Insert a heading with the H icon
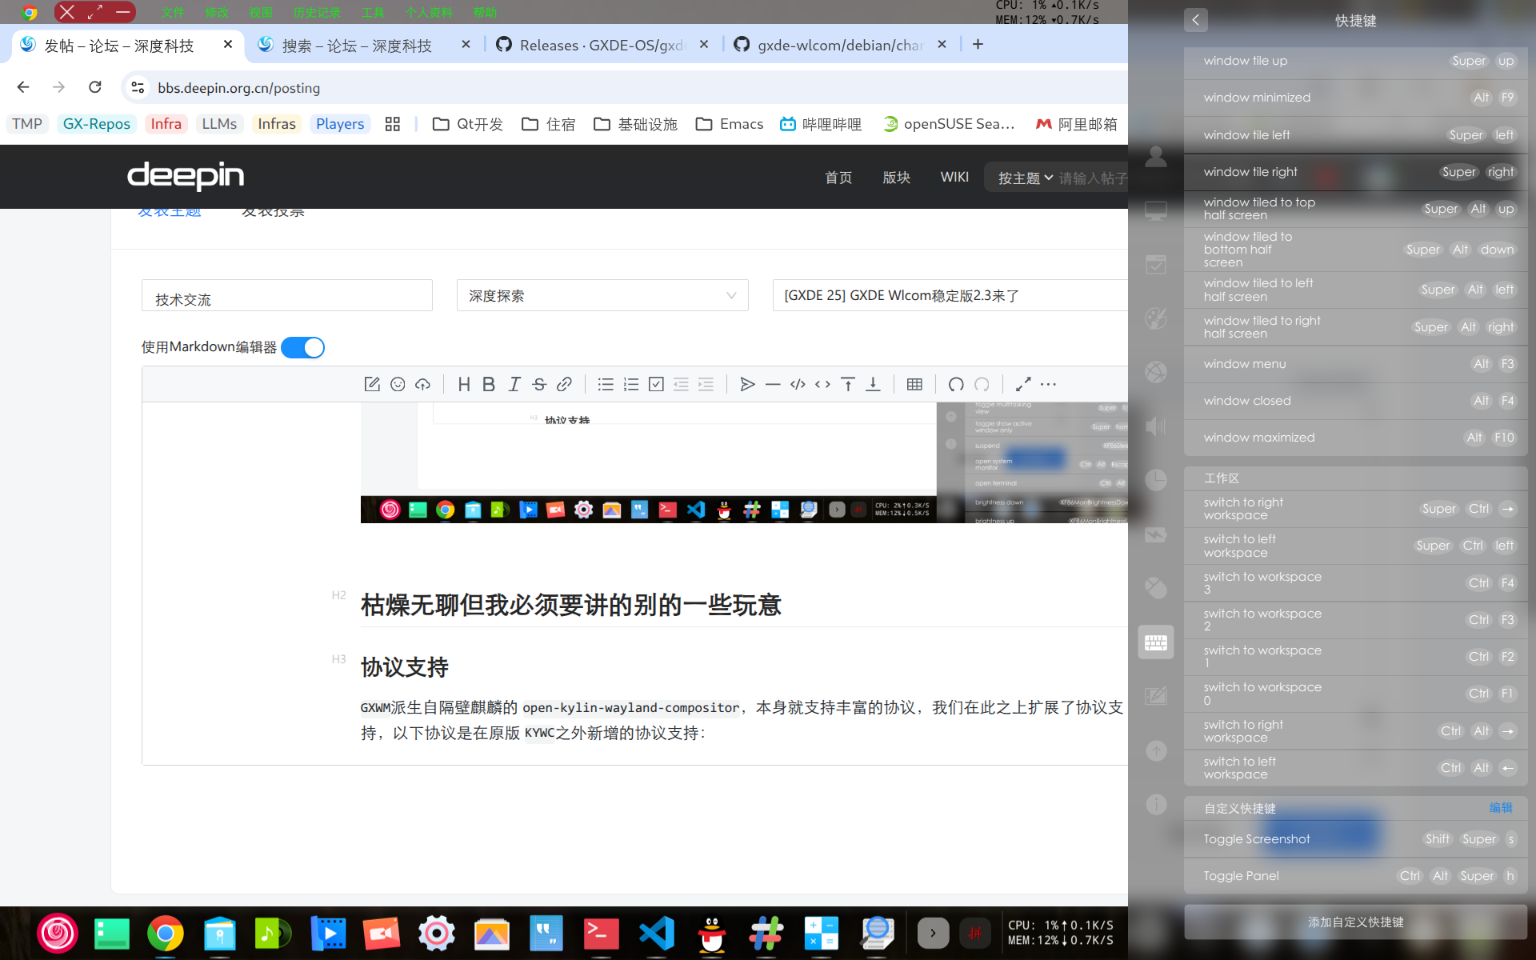Image resolution: width=1536 pixels, height=960 pixels. pos(464,384)
